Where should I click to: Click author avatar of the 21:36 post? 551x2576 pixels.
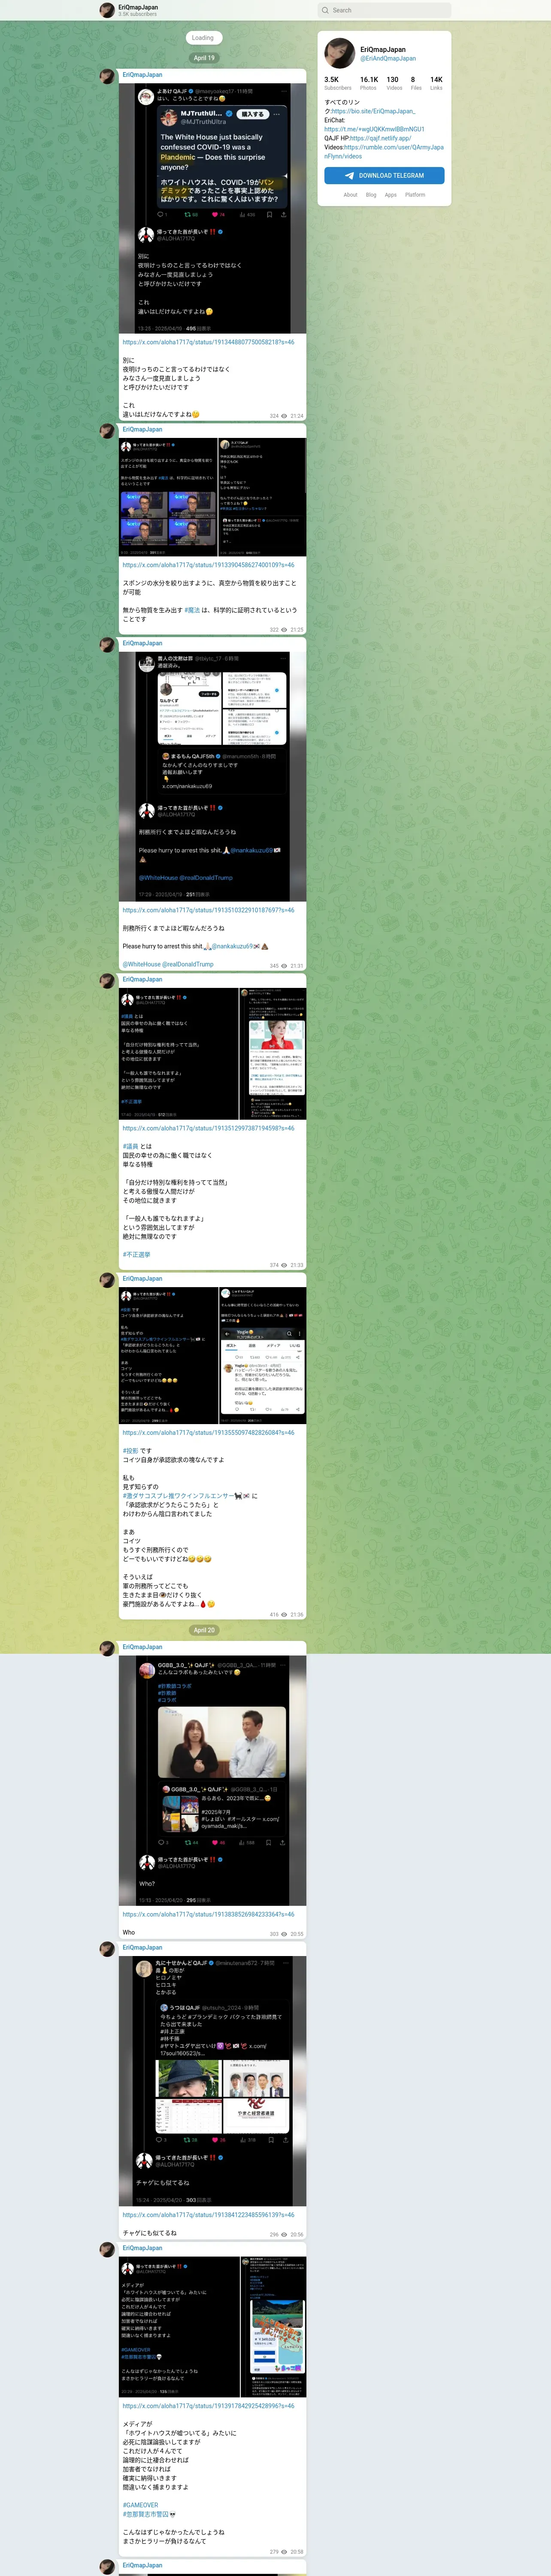(107, 1279)
